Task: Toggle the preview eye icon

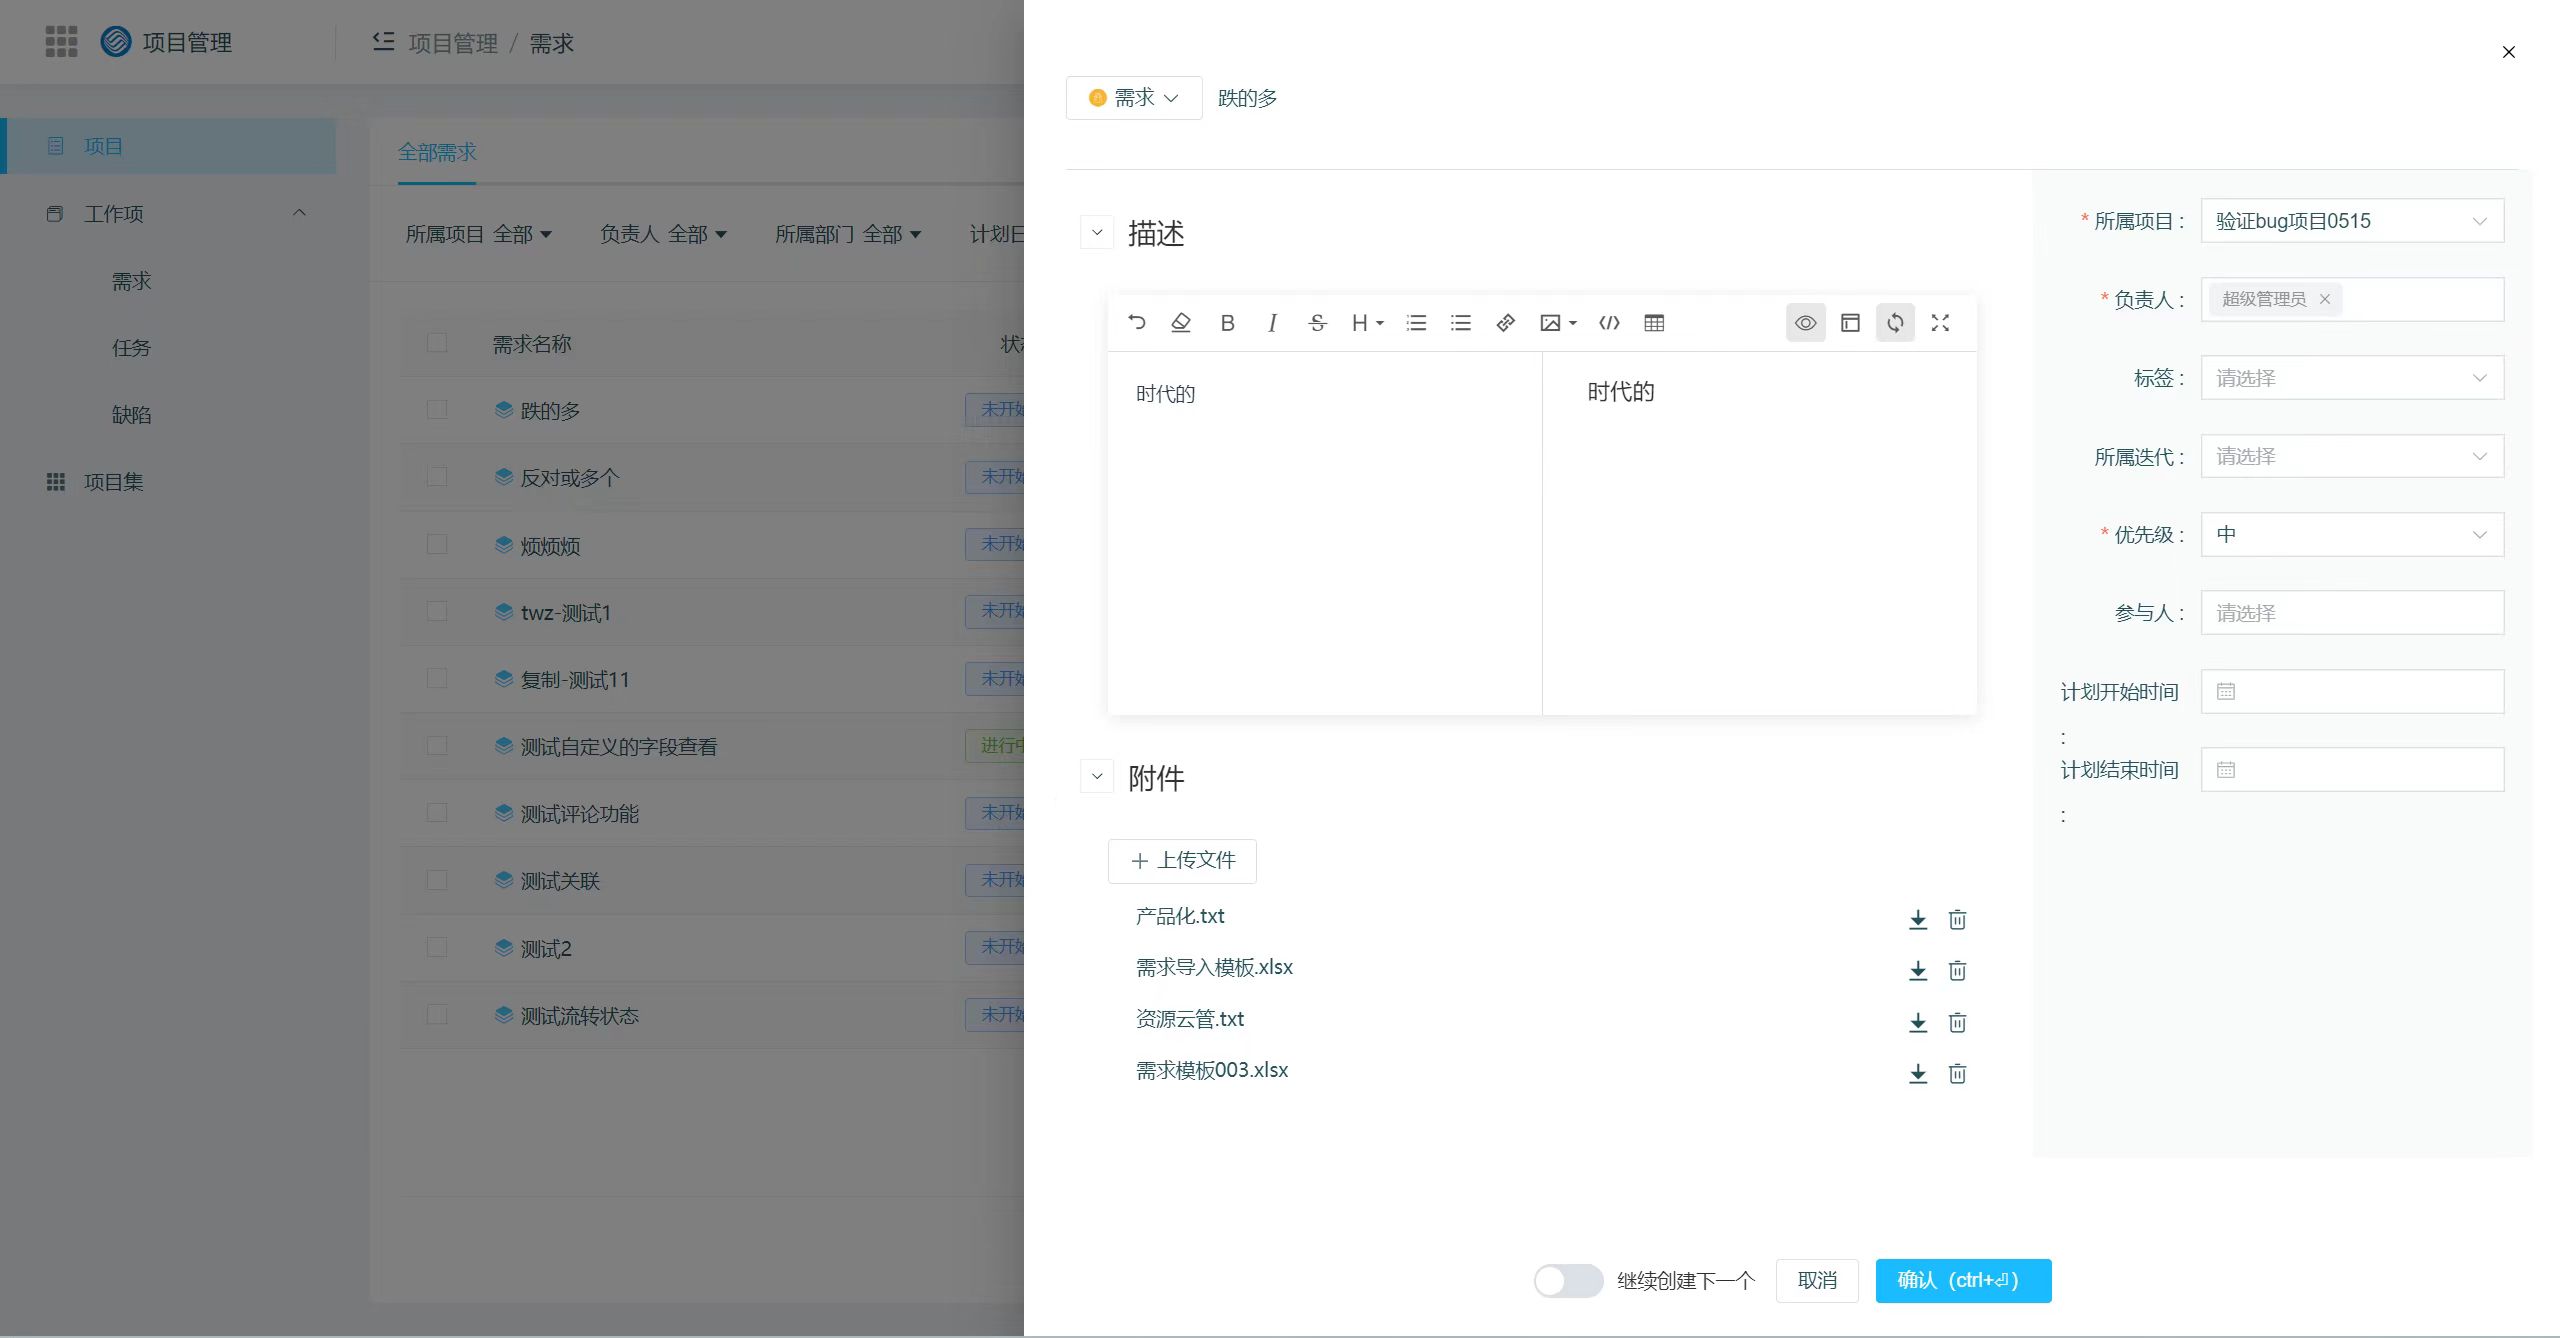Action: (x=1805, y=322)
